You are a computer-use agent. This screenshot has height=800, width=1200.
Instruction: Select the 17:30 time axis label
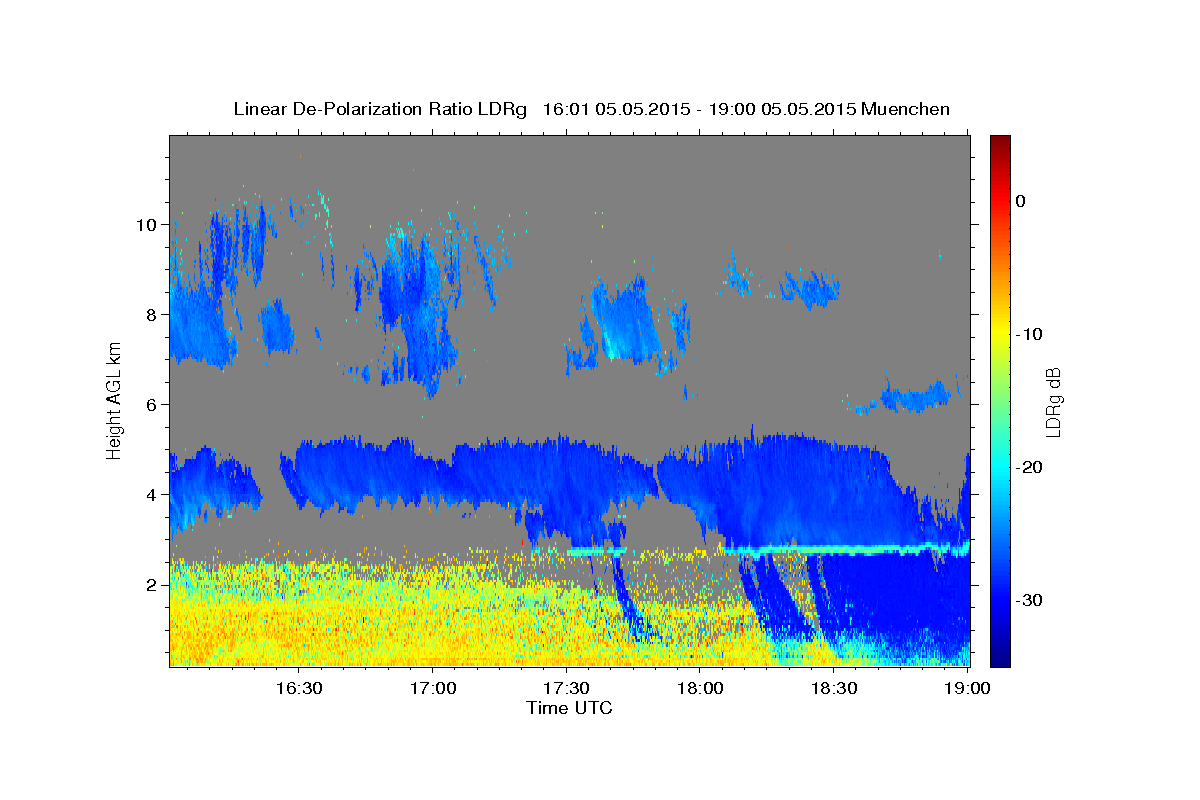pyautogui.click(x=566, y=688)
